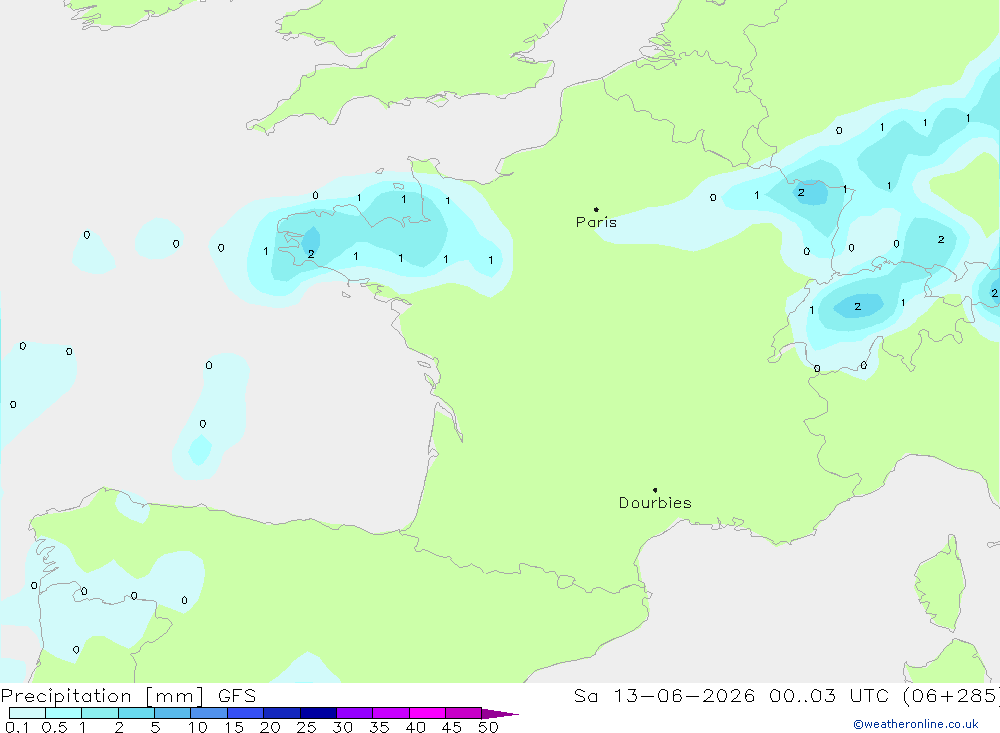
Task: Pick legend swatch between 0.1 and 0.5
Action: [27, 713]
